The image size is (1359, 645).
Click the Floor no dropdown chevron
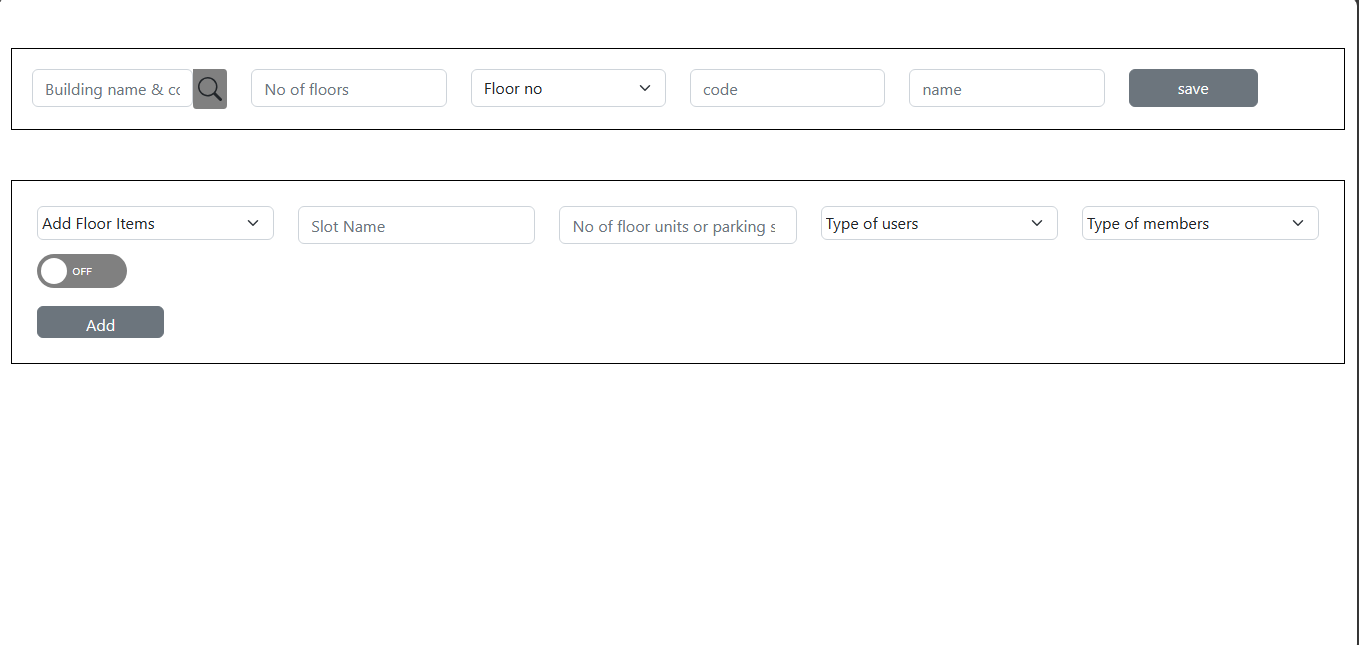(645, 88)
